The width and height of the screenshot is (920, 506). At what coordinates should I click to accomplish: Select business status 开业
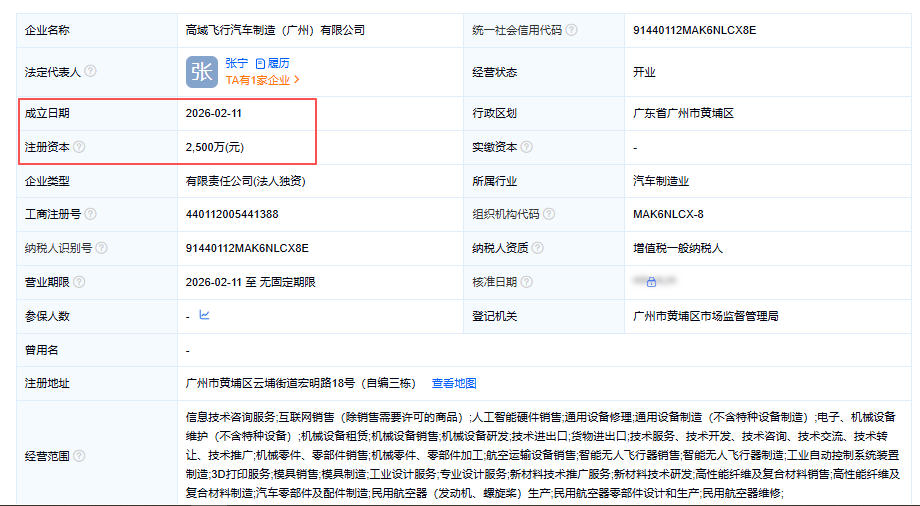tap(644, 72)
